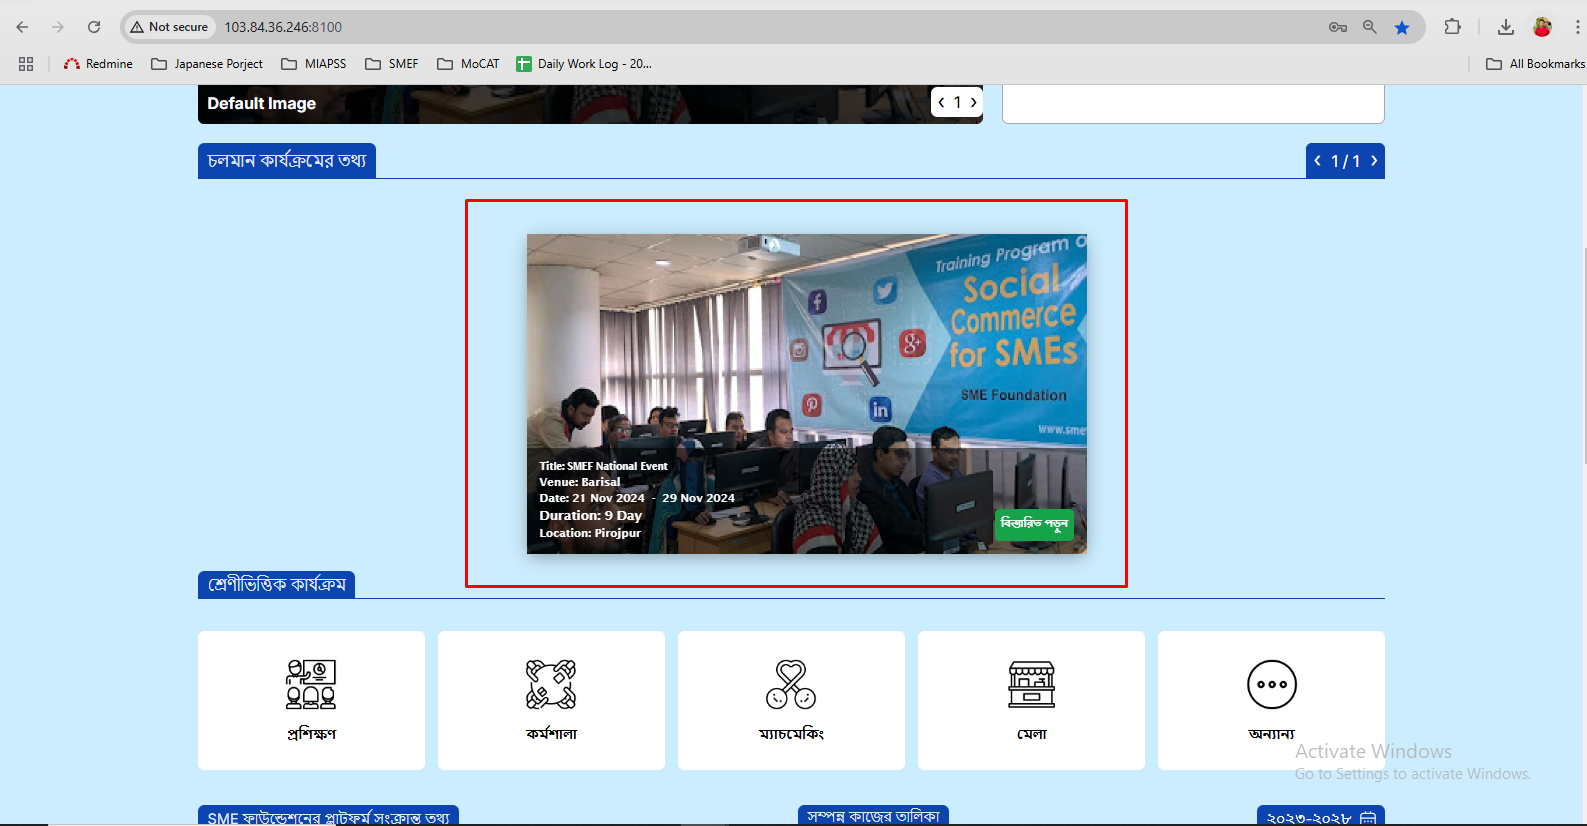
Task: Click the প্রশিক্ষণ card label
Action: click(x=311, y=734)
